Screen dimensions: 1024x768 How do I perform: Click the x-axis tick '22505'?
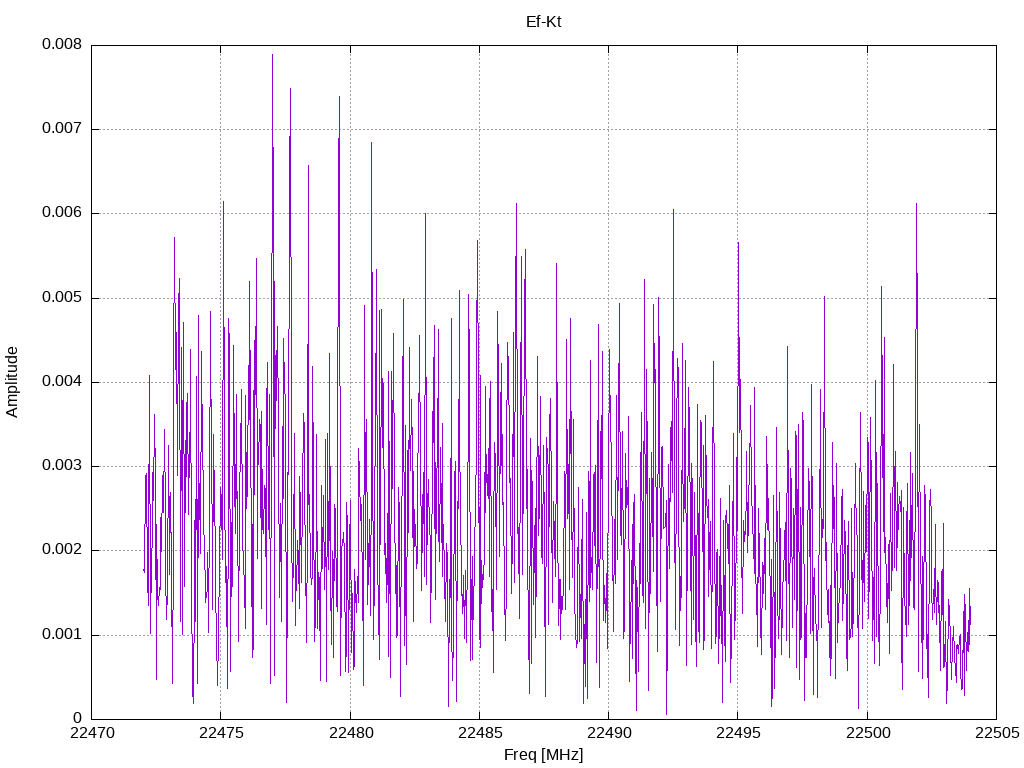pyautogui.click(x=997, y=733)
